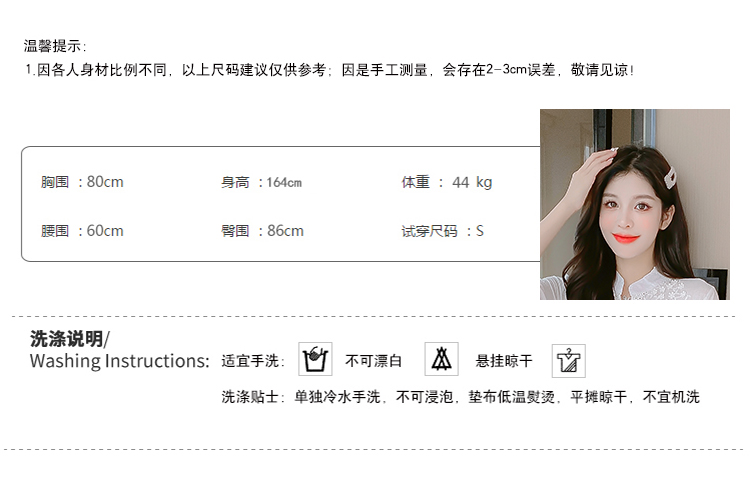Click the 试穿尺码 S text
This screenshot has height=479, width=750.
[442, 232]
